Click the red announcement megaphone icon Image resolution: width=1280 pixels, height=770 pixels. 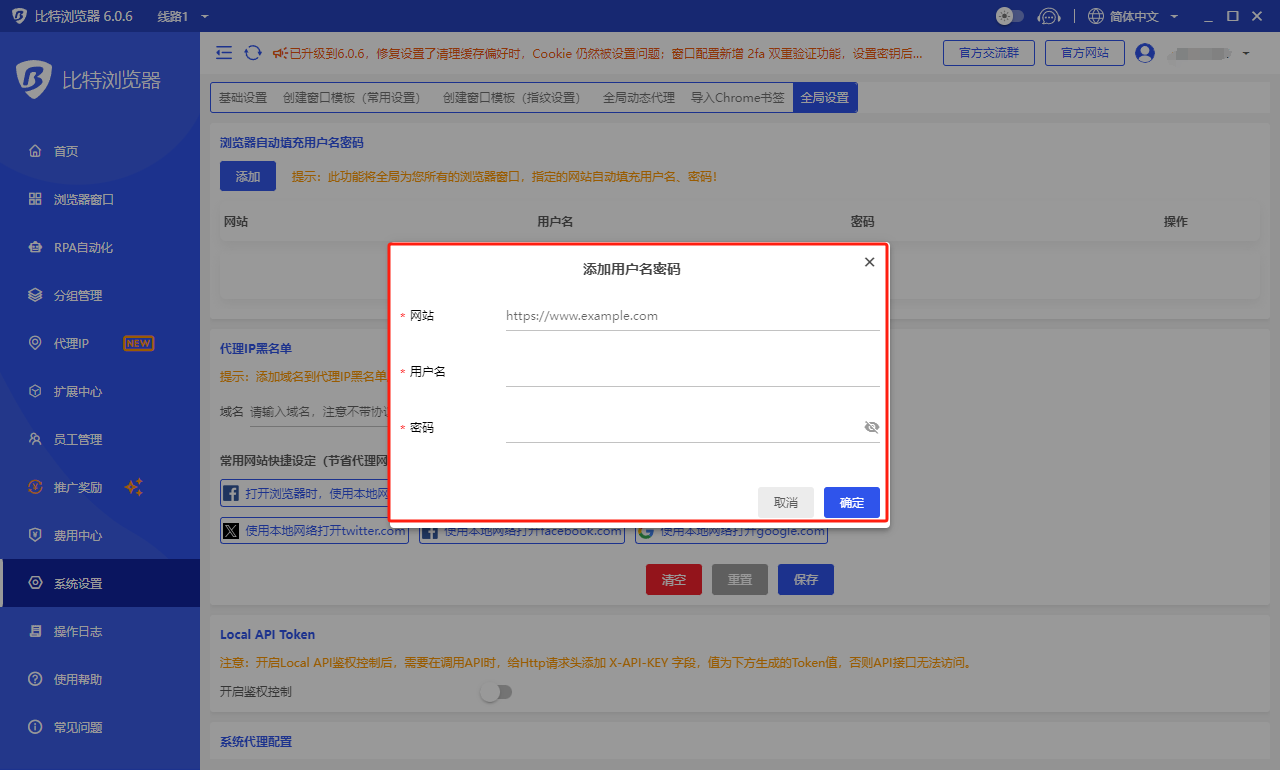pos(280,53)
